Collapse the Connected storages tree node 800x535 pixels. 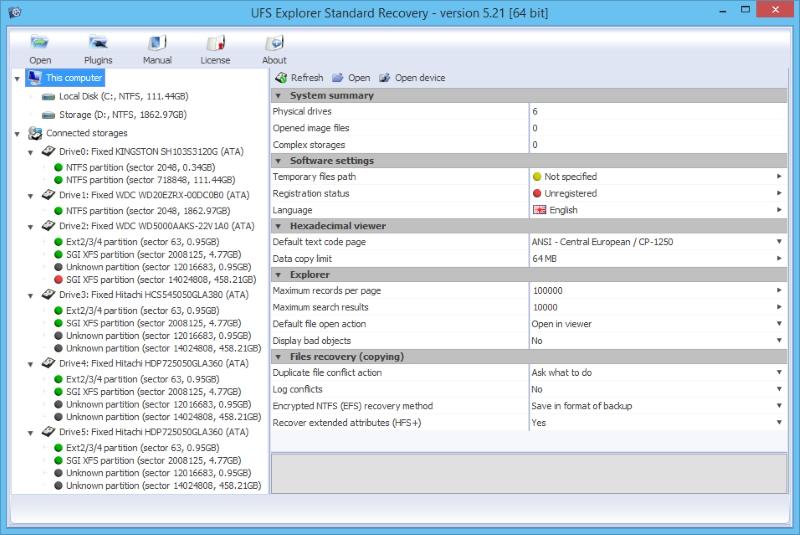point(17,134)
